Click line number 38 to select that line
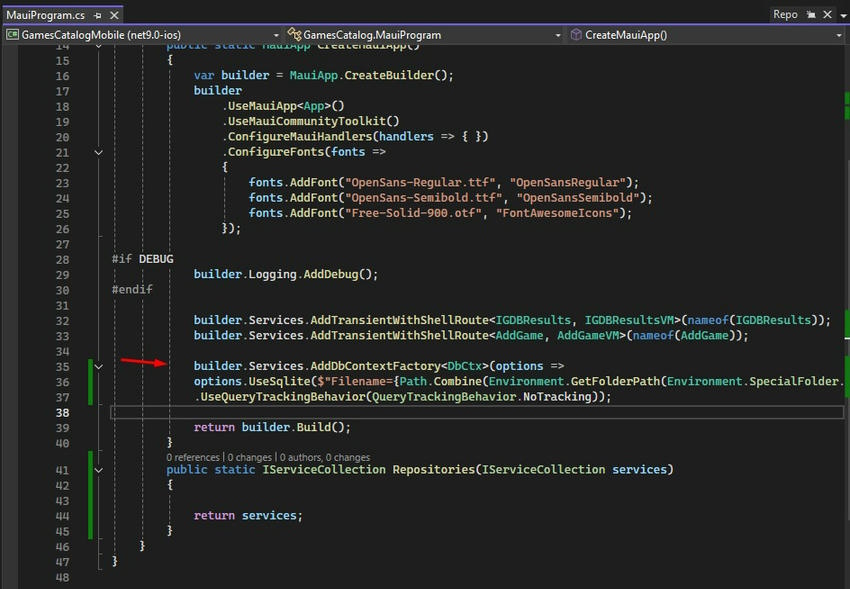 (x=62, y=412)
